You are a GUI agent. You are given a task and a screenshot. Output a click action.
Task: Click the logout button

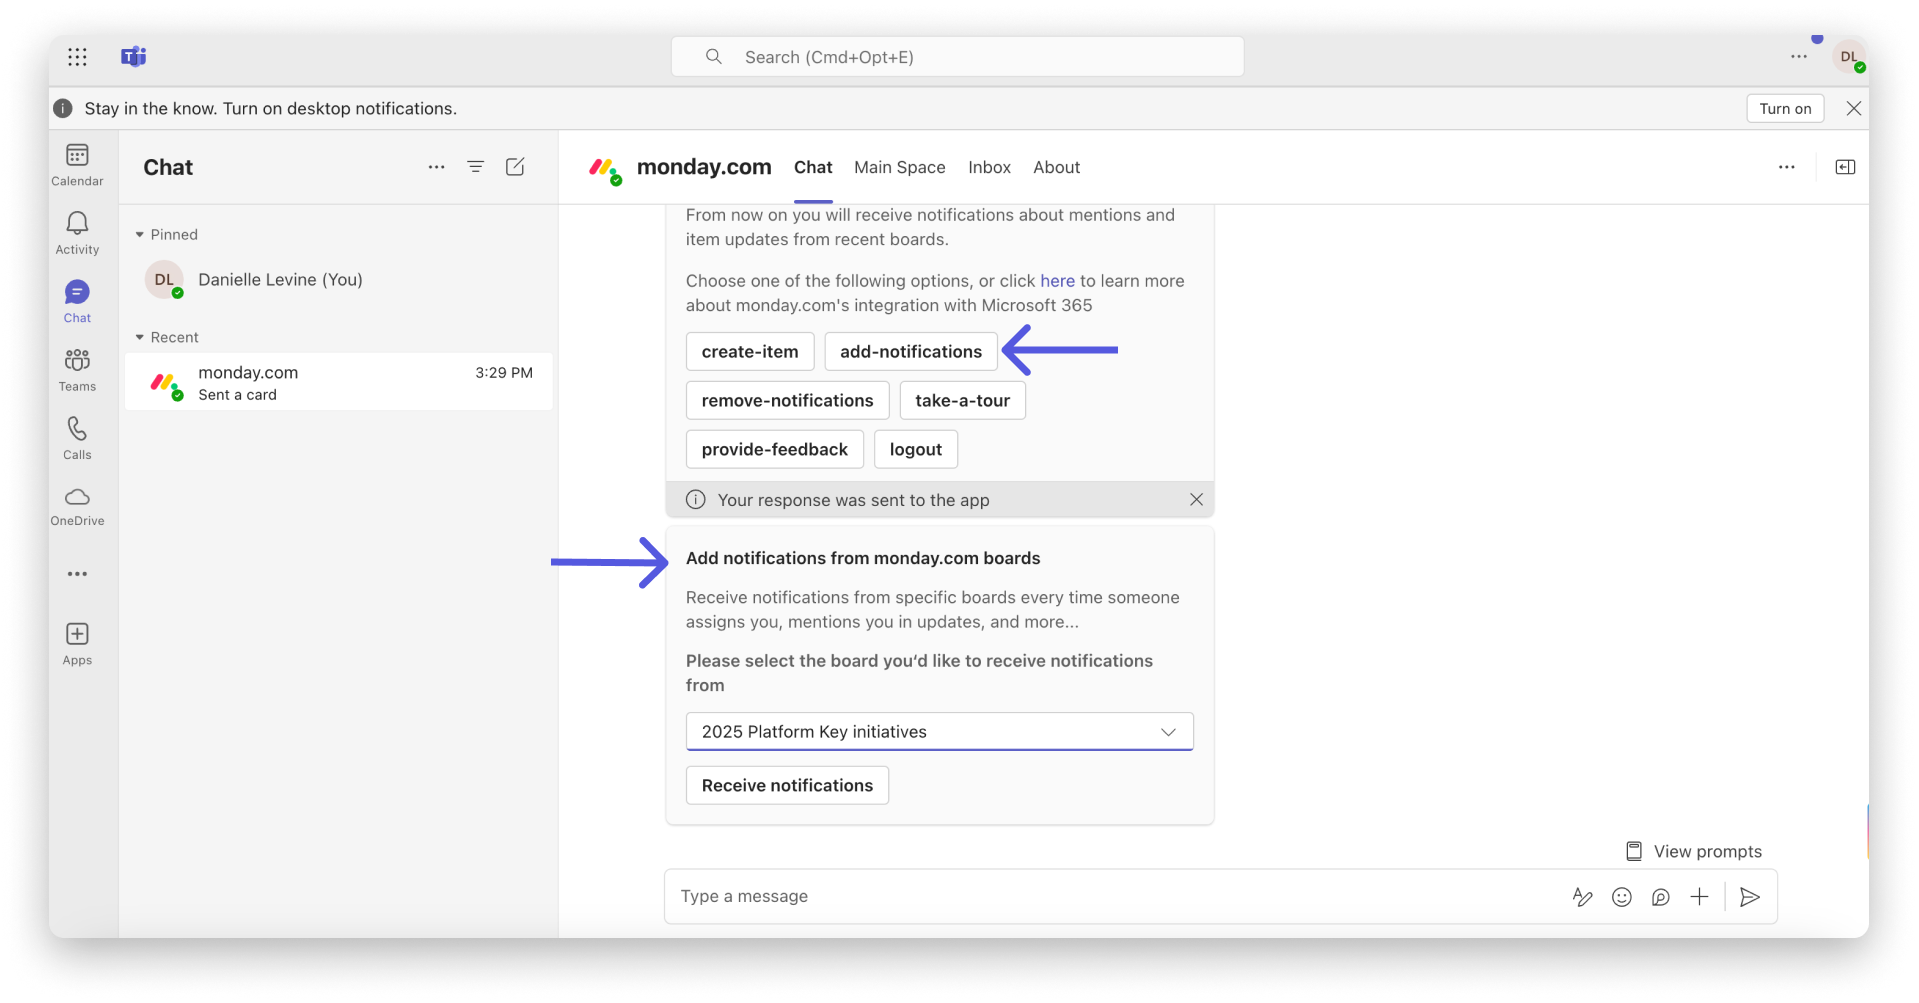915,450
